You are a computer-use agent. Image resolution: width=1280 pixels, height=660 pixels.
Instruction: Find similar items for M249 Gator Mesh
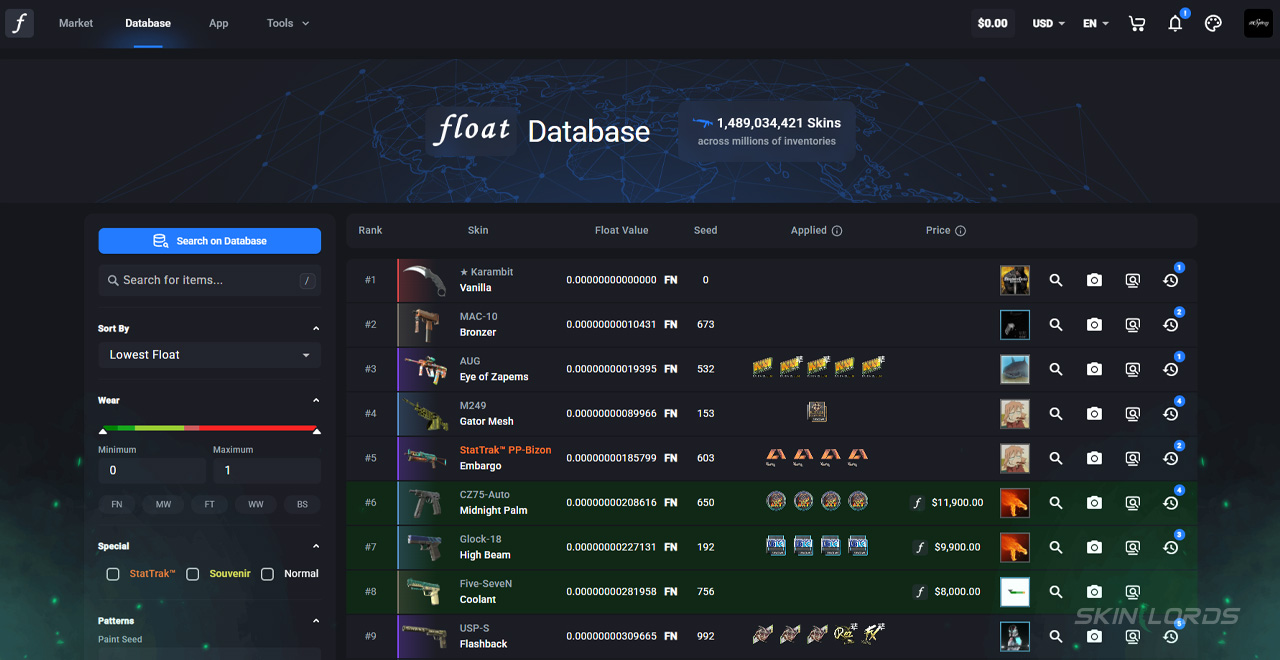coord(1132,414)
